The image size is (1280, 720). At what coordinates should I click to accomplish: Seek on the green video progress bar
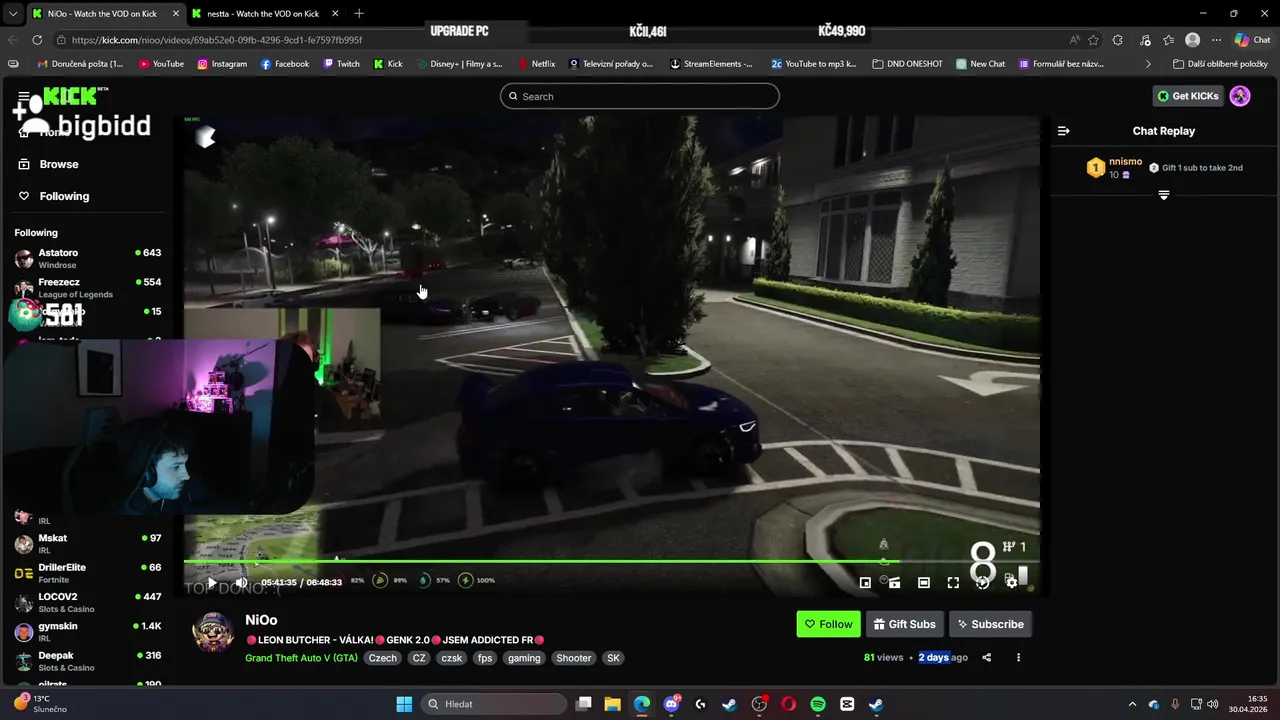pos(611,561)
